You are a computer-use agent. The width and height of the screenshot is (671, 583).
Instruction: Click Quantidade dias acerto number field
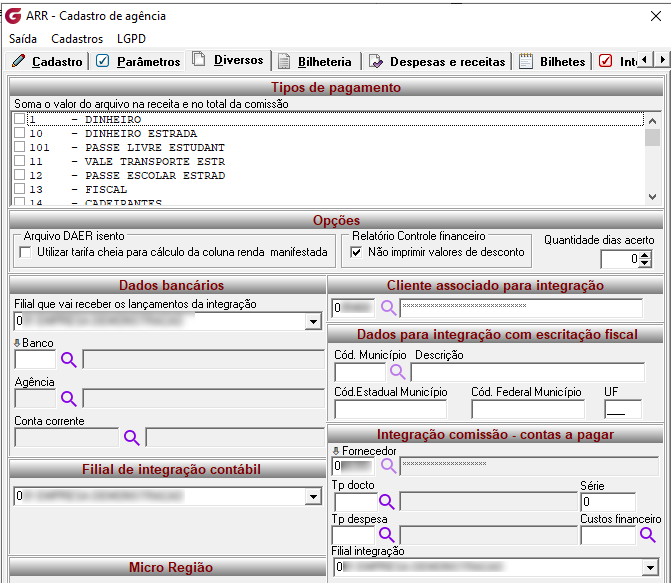pyautogui.click(x=620, y=259)
